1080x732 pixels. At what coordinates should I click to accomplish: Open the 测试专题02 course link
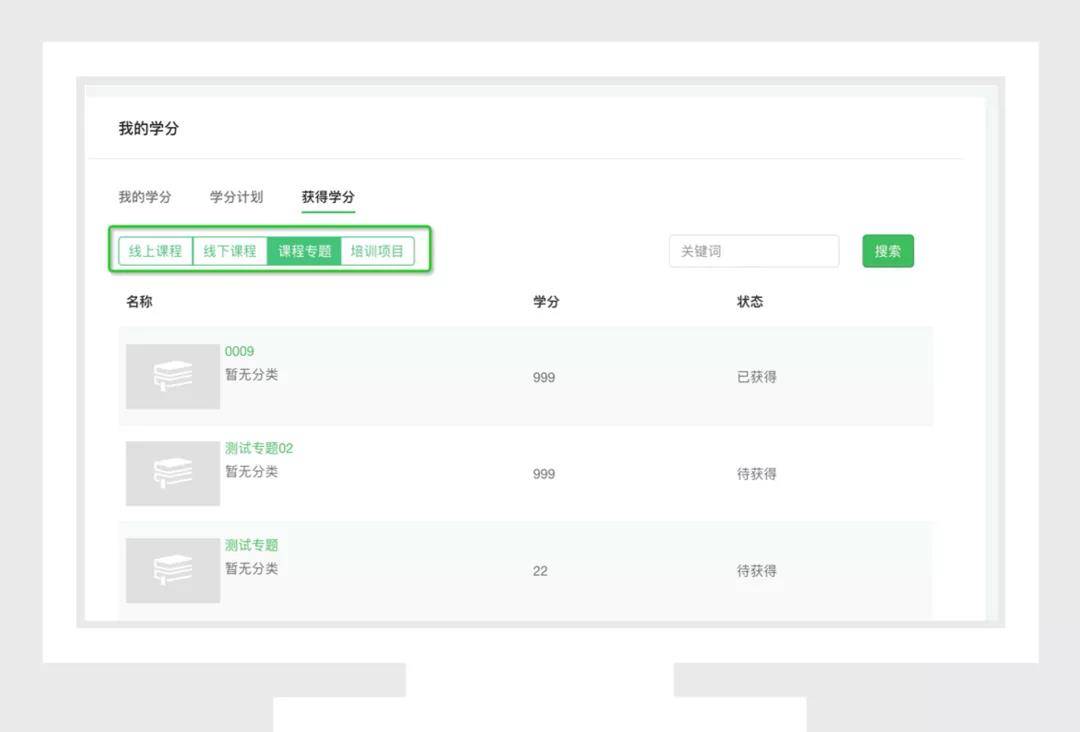pos(257,448)
